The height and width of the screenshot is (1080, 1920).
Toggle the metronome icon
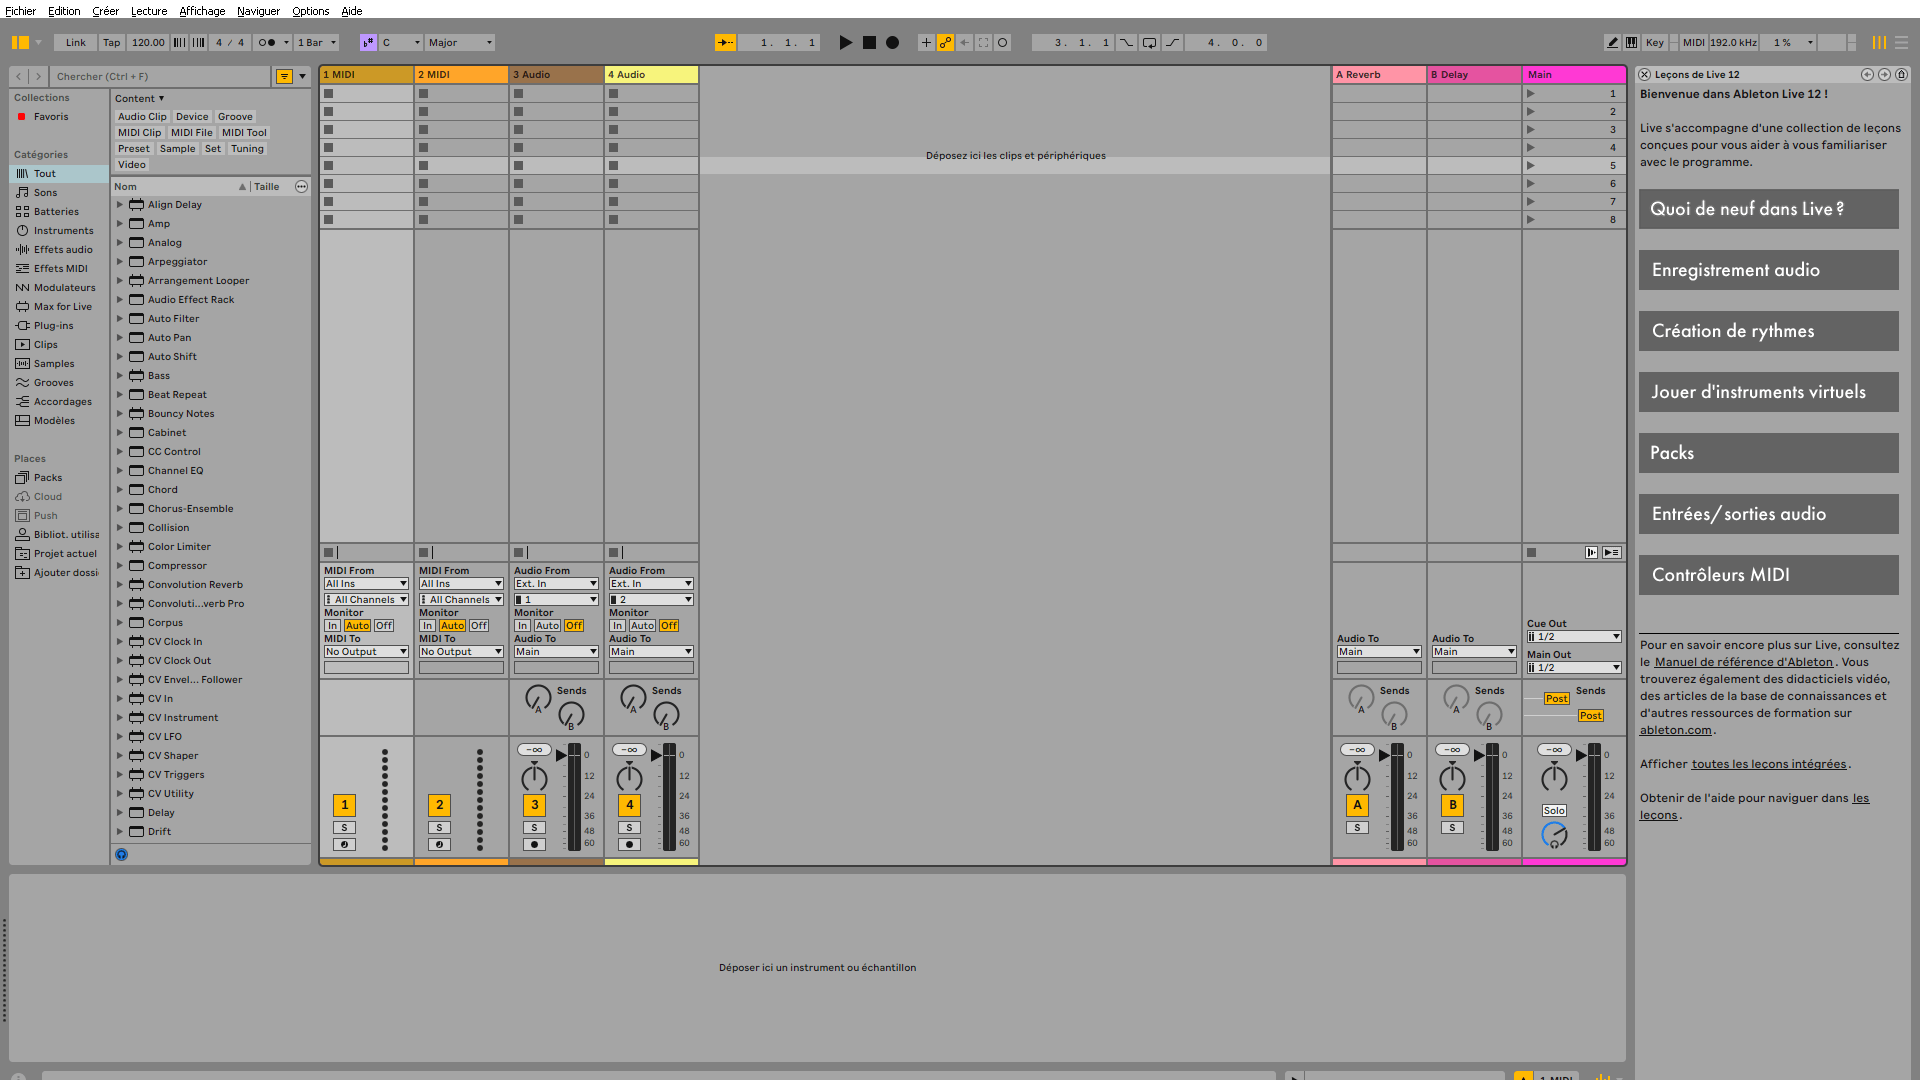tap(267, 43)
